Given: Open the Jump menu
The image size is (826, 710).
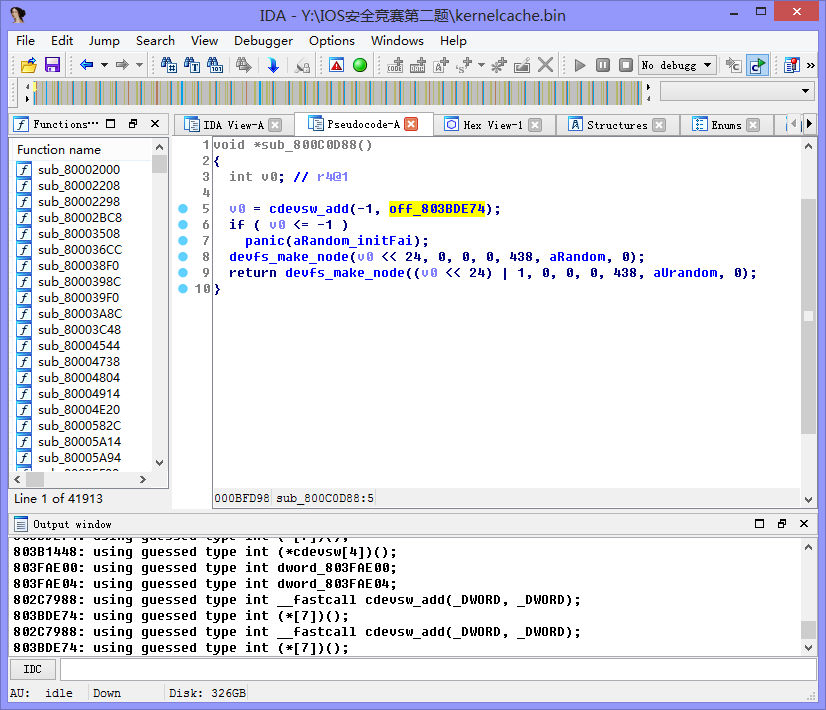Looking at the screenshot, I should coord(104,41).
